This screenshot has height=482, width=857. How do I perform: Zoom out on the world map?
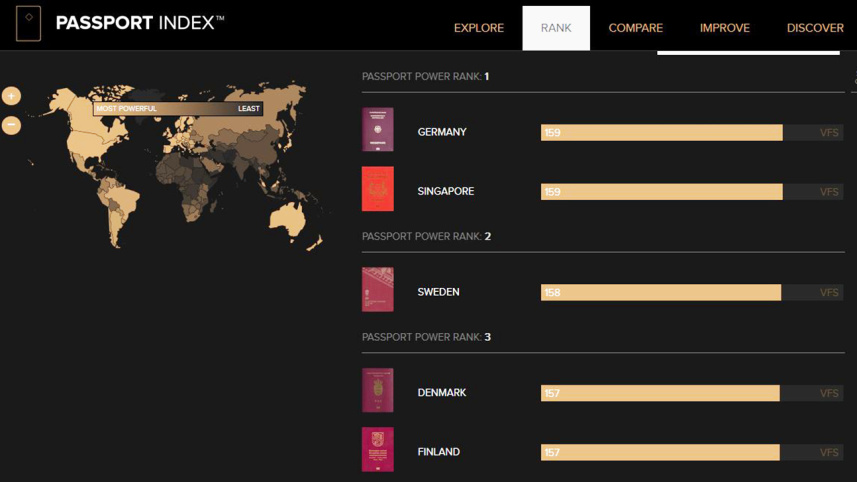tap(11, 125)
